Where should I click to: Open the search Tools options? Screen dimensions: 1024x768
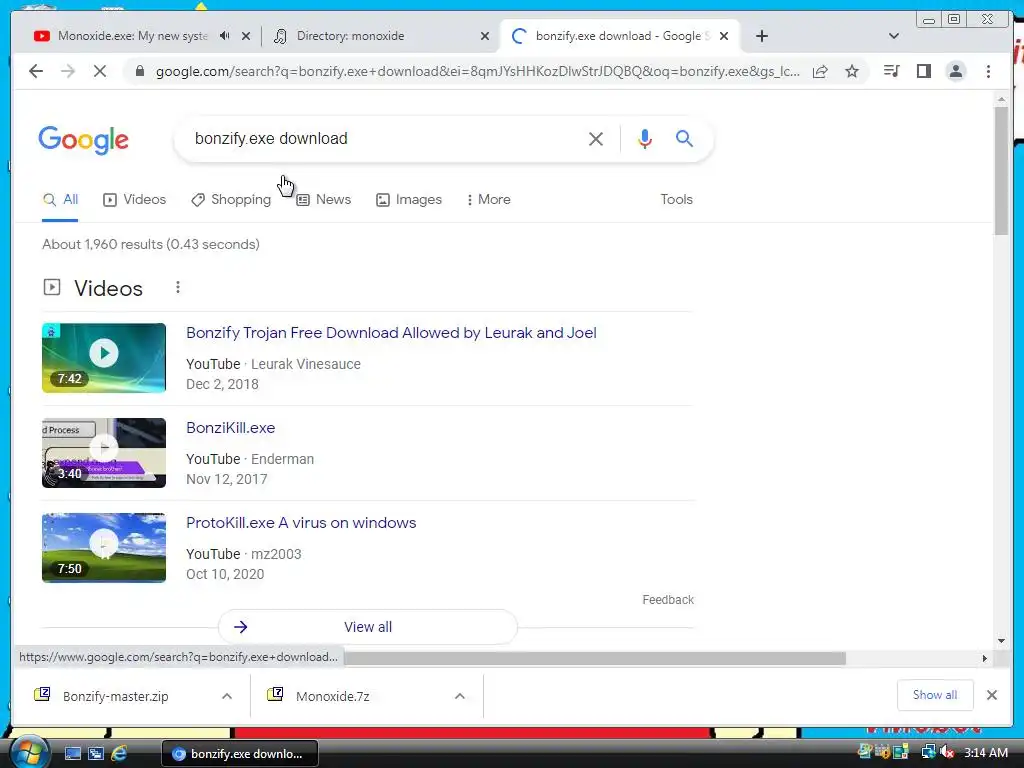point(676,199)
